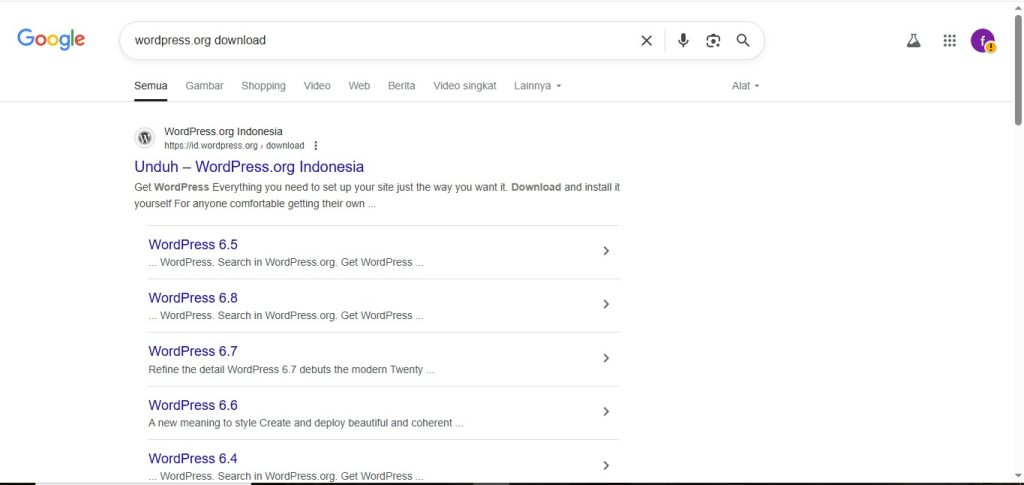Image resolution: width=1024 pixels, height=485 pixels.
Task: Click the magnifying glass search button
Action: click(743, 41)
